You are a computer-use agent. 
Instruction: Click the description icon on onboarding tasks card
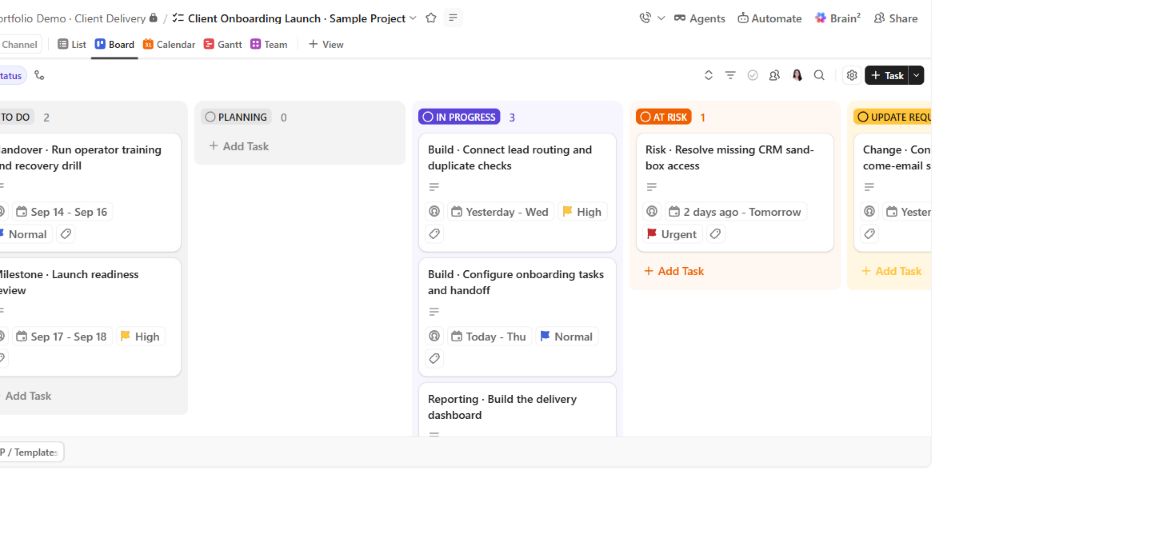(x=434, y=312)
